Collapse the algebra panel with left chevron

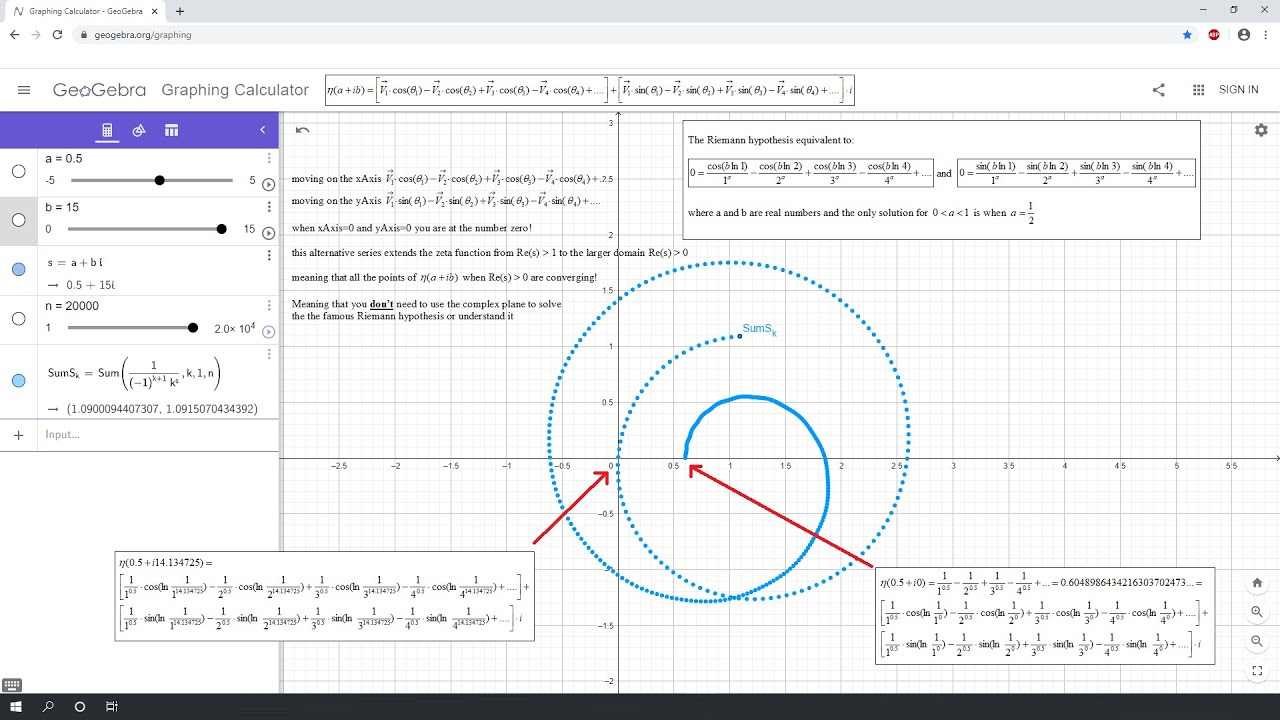(263, 130)
